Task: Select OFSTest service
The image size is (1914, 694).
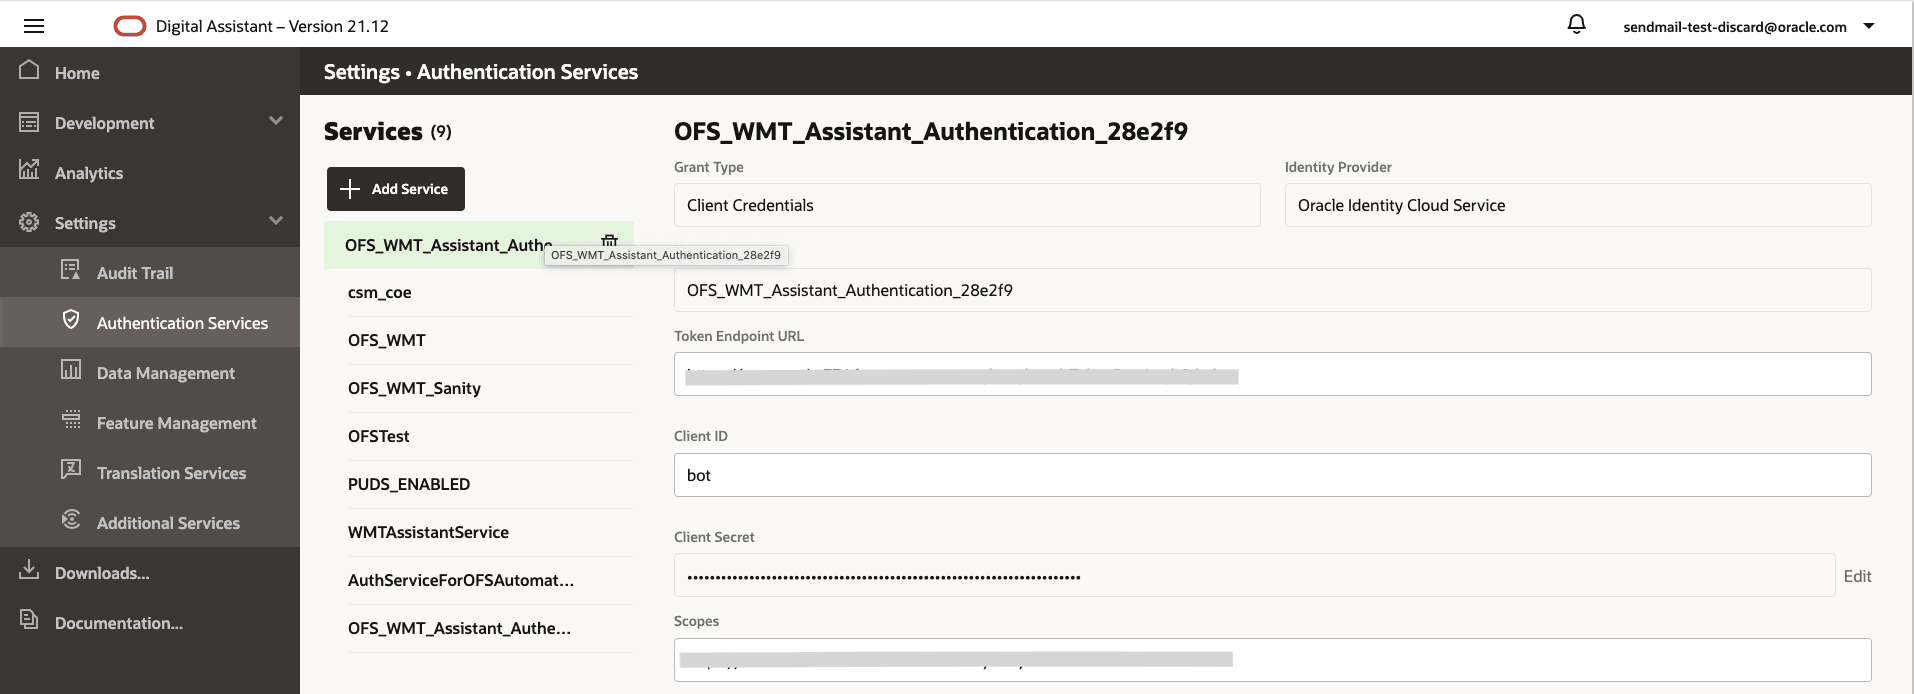Action: coord(490,436)
